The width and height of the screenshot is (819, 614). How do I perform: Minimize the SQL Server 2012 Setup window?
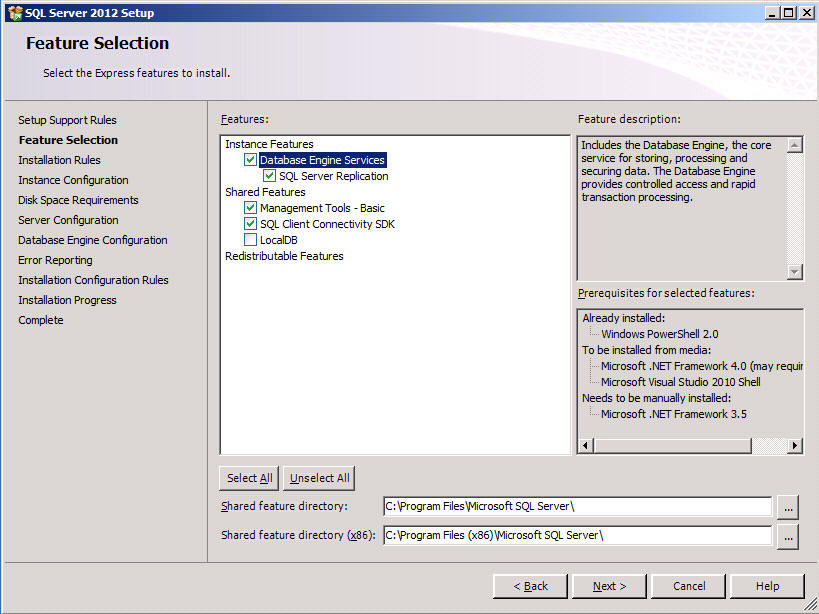[x=773, y=13]
